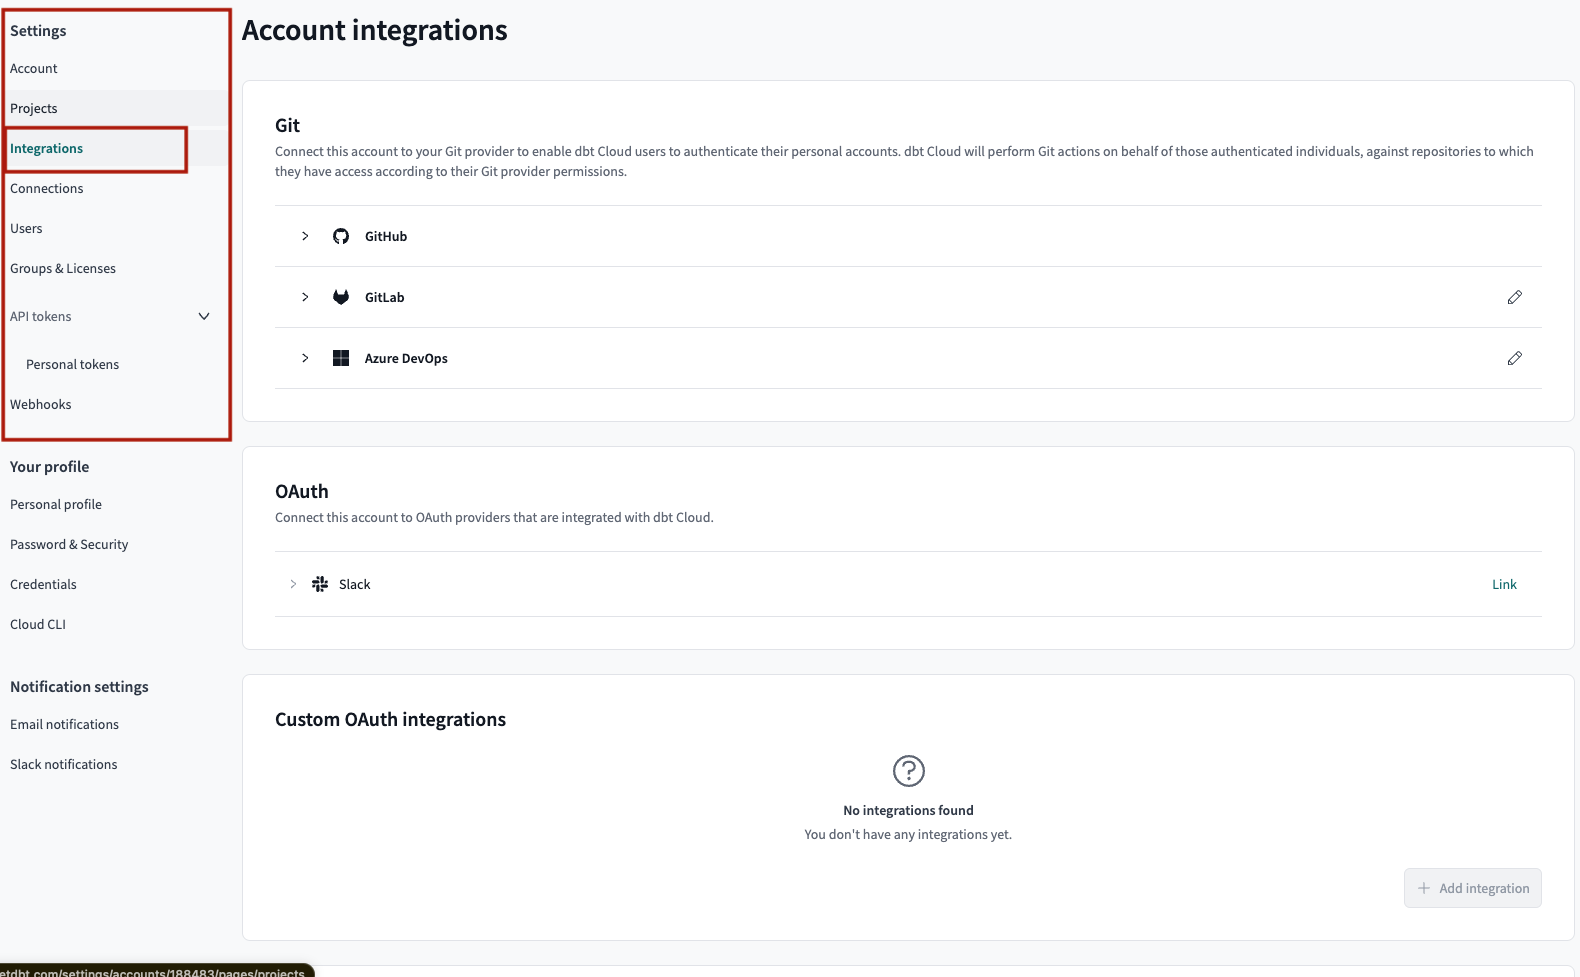
Task: Open Slack notifications settings
Action: point(64,765)
